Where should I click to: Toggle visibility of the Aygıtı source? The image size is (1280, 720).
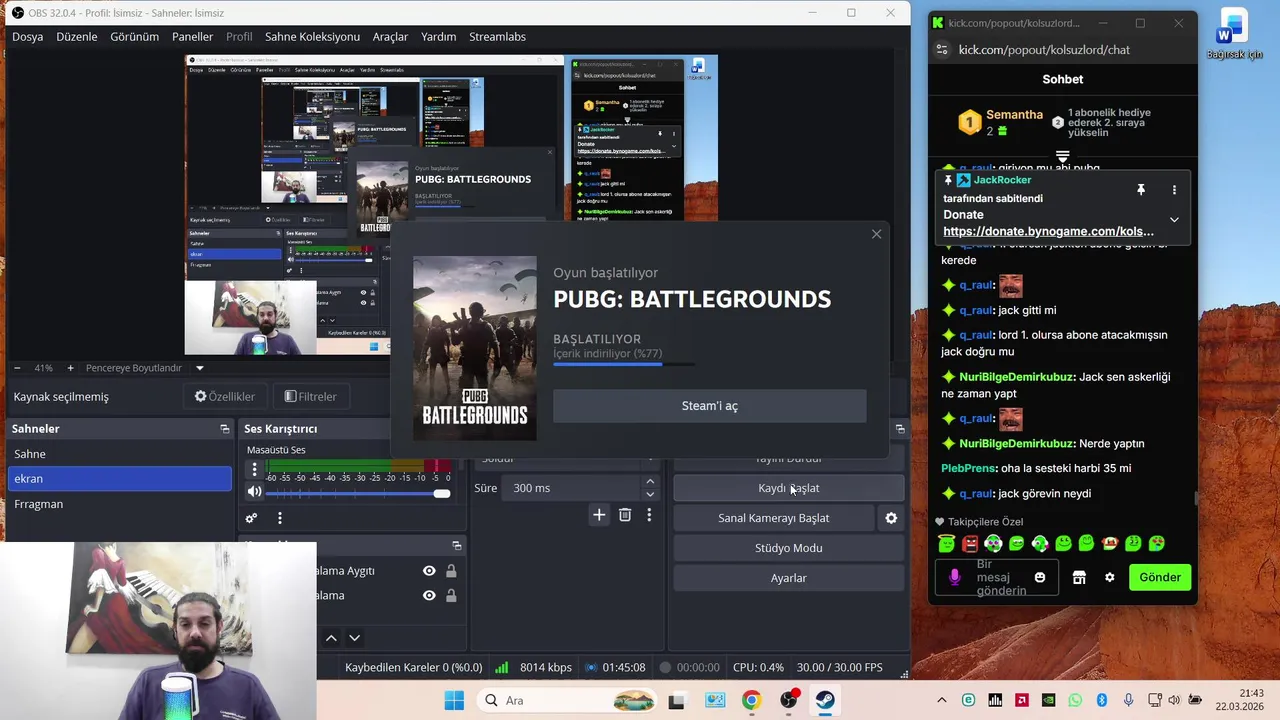click(x=429, y=571)
